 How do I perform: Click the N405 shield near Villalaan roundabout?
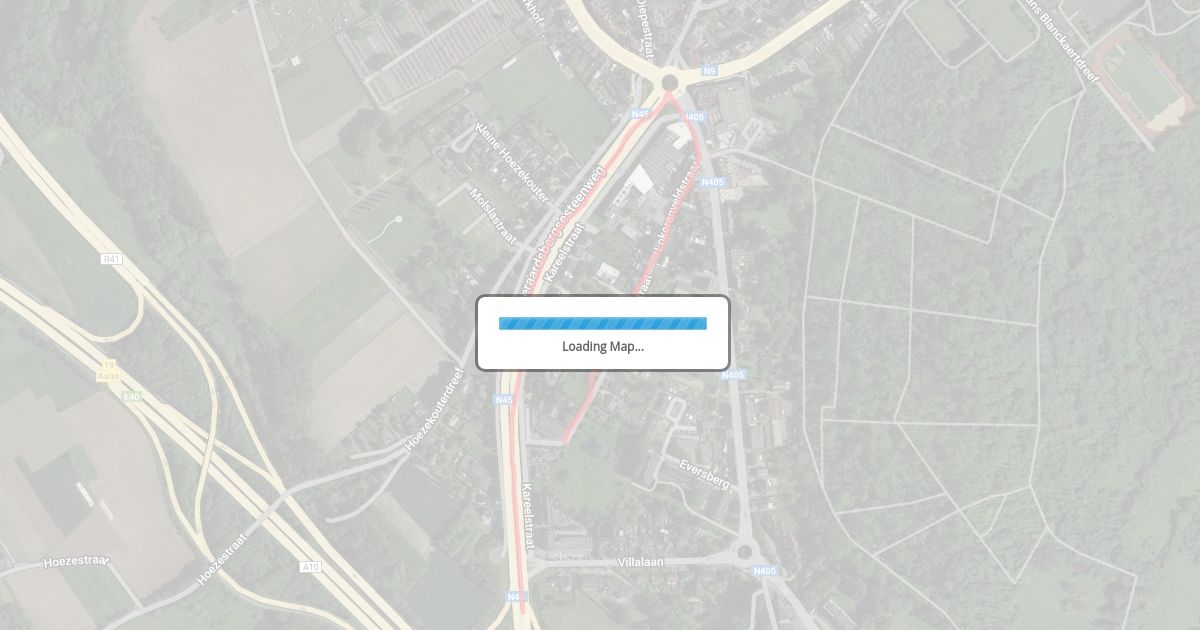764,571
